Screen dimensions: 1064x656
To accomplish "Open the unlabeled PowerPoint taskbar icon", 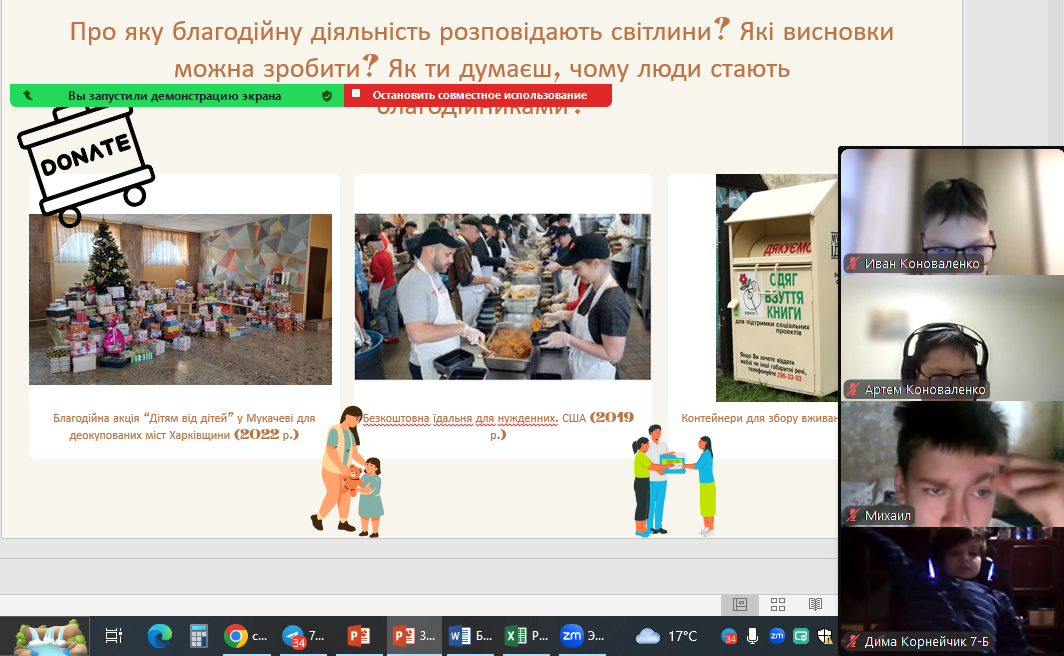I will tap(358, 636).
